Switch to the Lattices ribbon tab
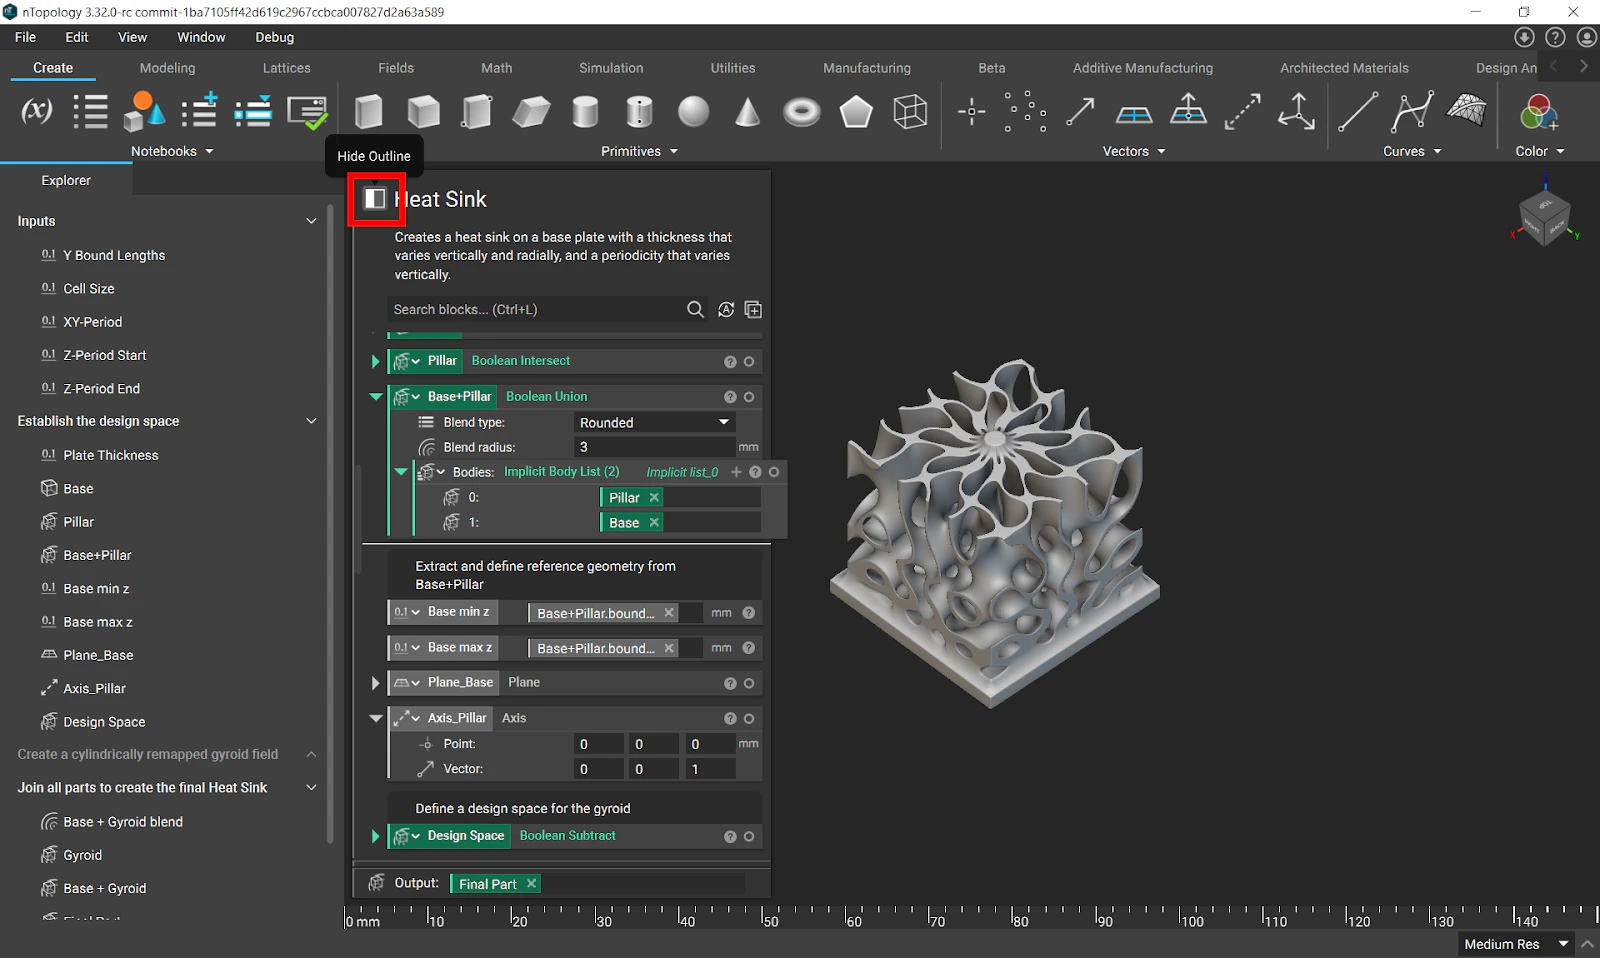This screenshot has width=1600, height=958. (x=286, y=68)
